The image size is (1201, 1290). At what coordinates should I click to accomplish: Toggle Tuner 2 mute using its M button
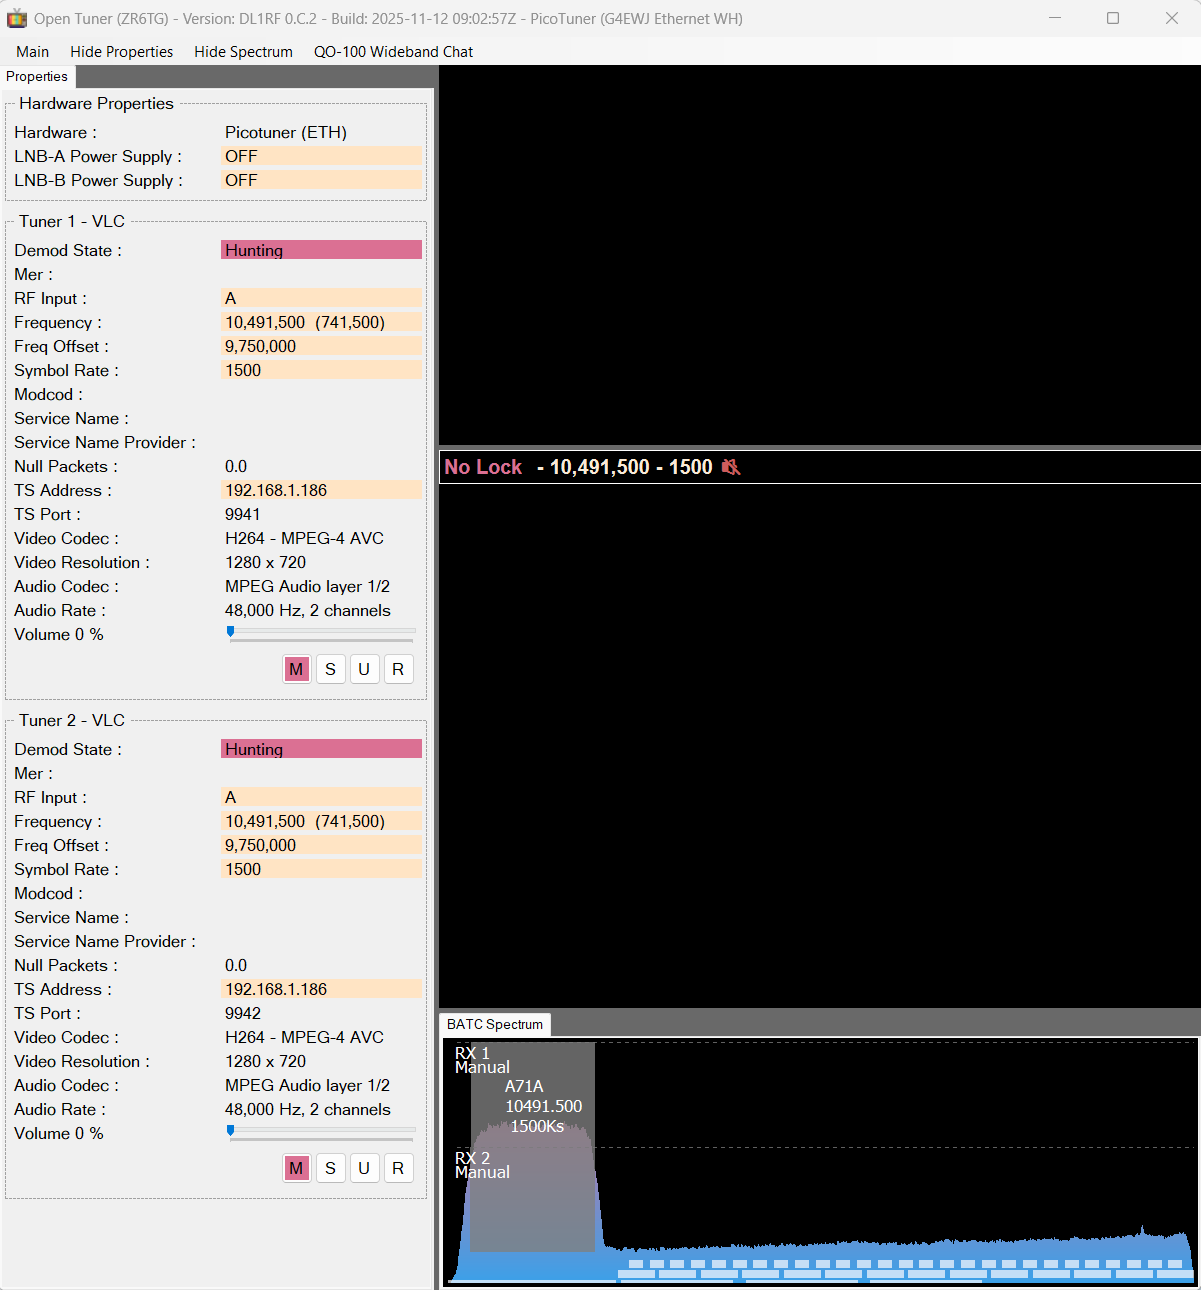click(296, 1167)
